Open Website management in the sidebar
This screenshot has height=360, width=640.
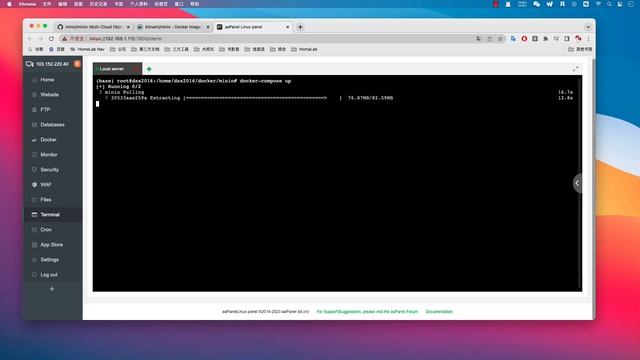(52, 95)
